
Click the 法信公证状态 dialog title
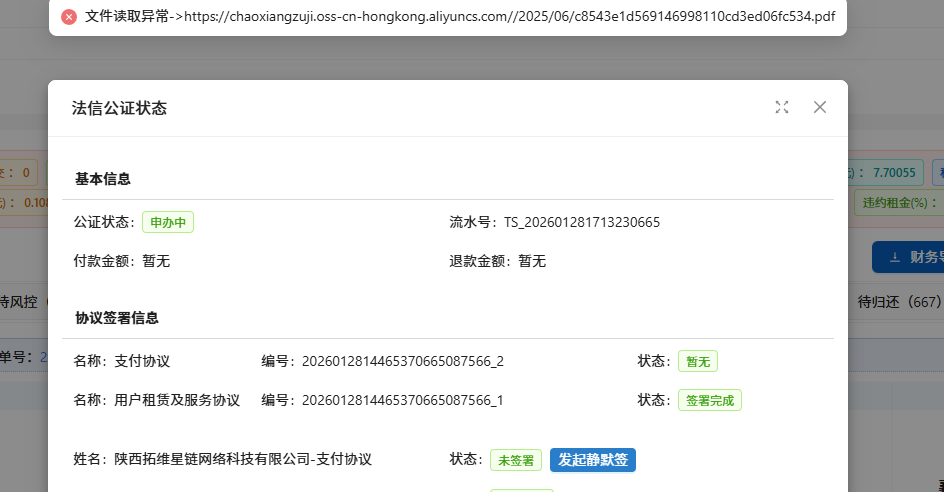click(119, 108)
